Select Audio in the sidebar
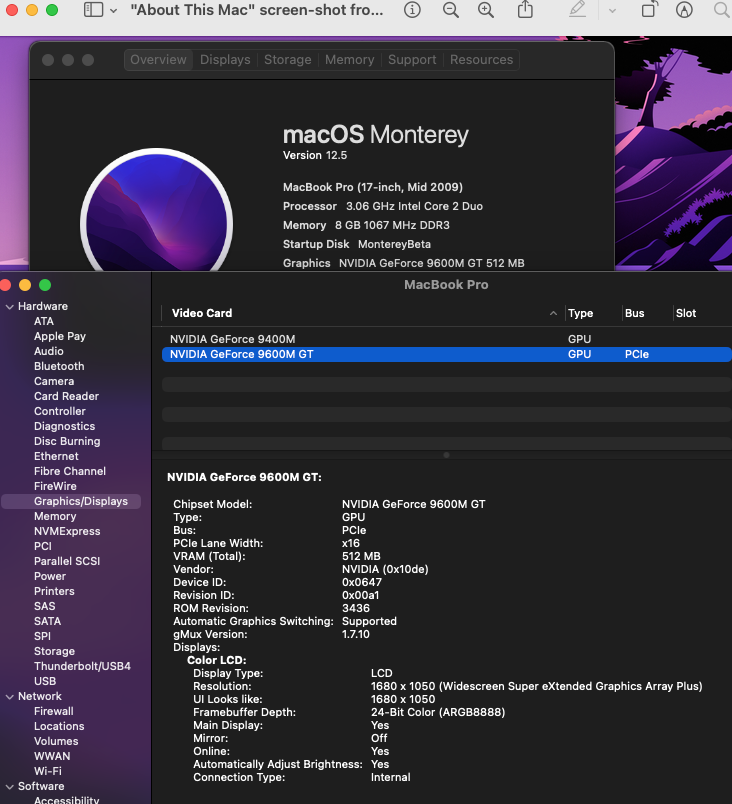732x804 pixels. pos(49,351)
